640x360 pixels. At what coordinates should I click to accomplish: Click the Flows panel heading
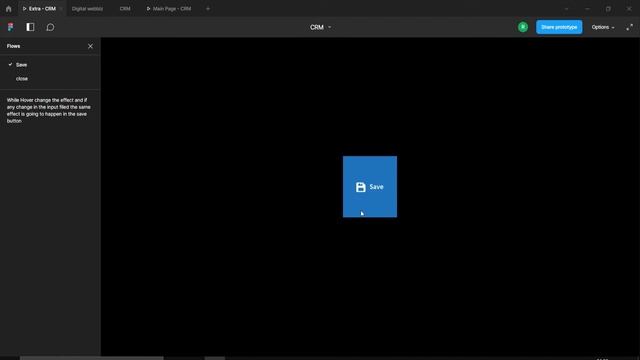[13, 46]
